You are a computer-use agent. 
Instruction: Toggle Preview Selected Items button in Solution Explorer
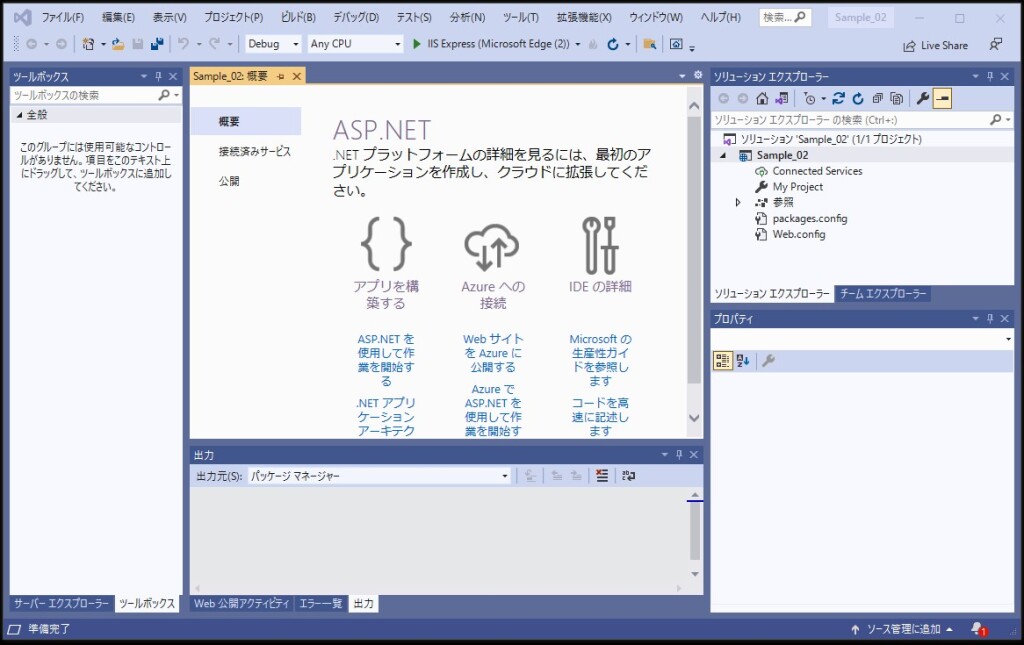pyautogui.click(x=943, y=98)
